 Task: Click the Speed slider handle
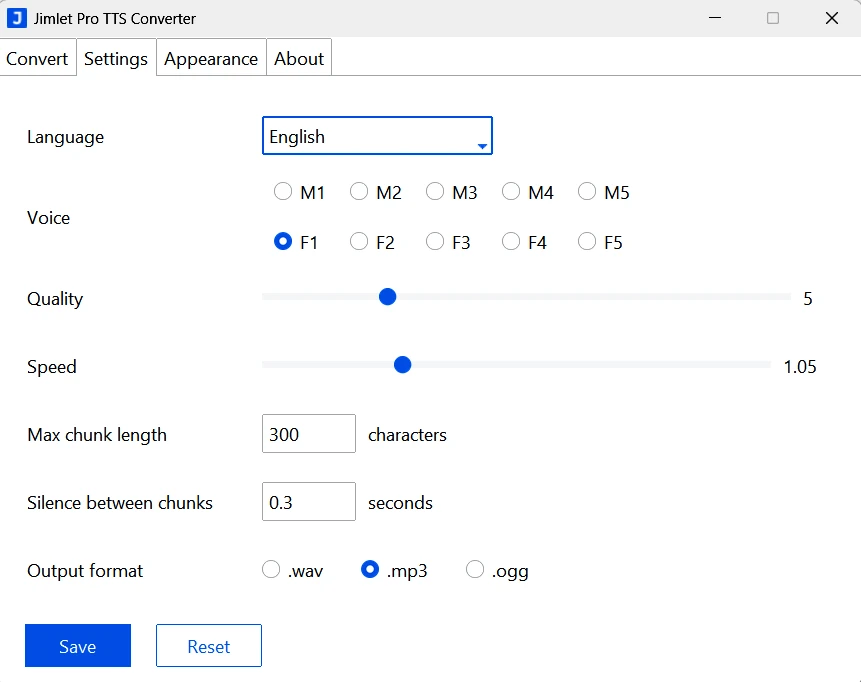click(402, 364)
